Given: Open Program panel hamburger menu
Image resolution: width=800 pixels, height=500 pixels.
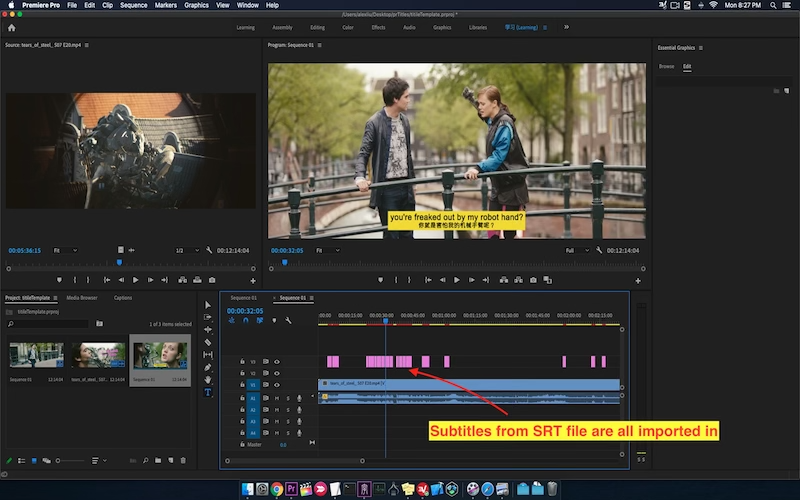Looking at the screenshot, I should [x=320, y=45].
